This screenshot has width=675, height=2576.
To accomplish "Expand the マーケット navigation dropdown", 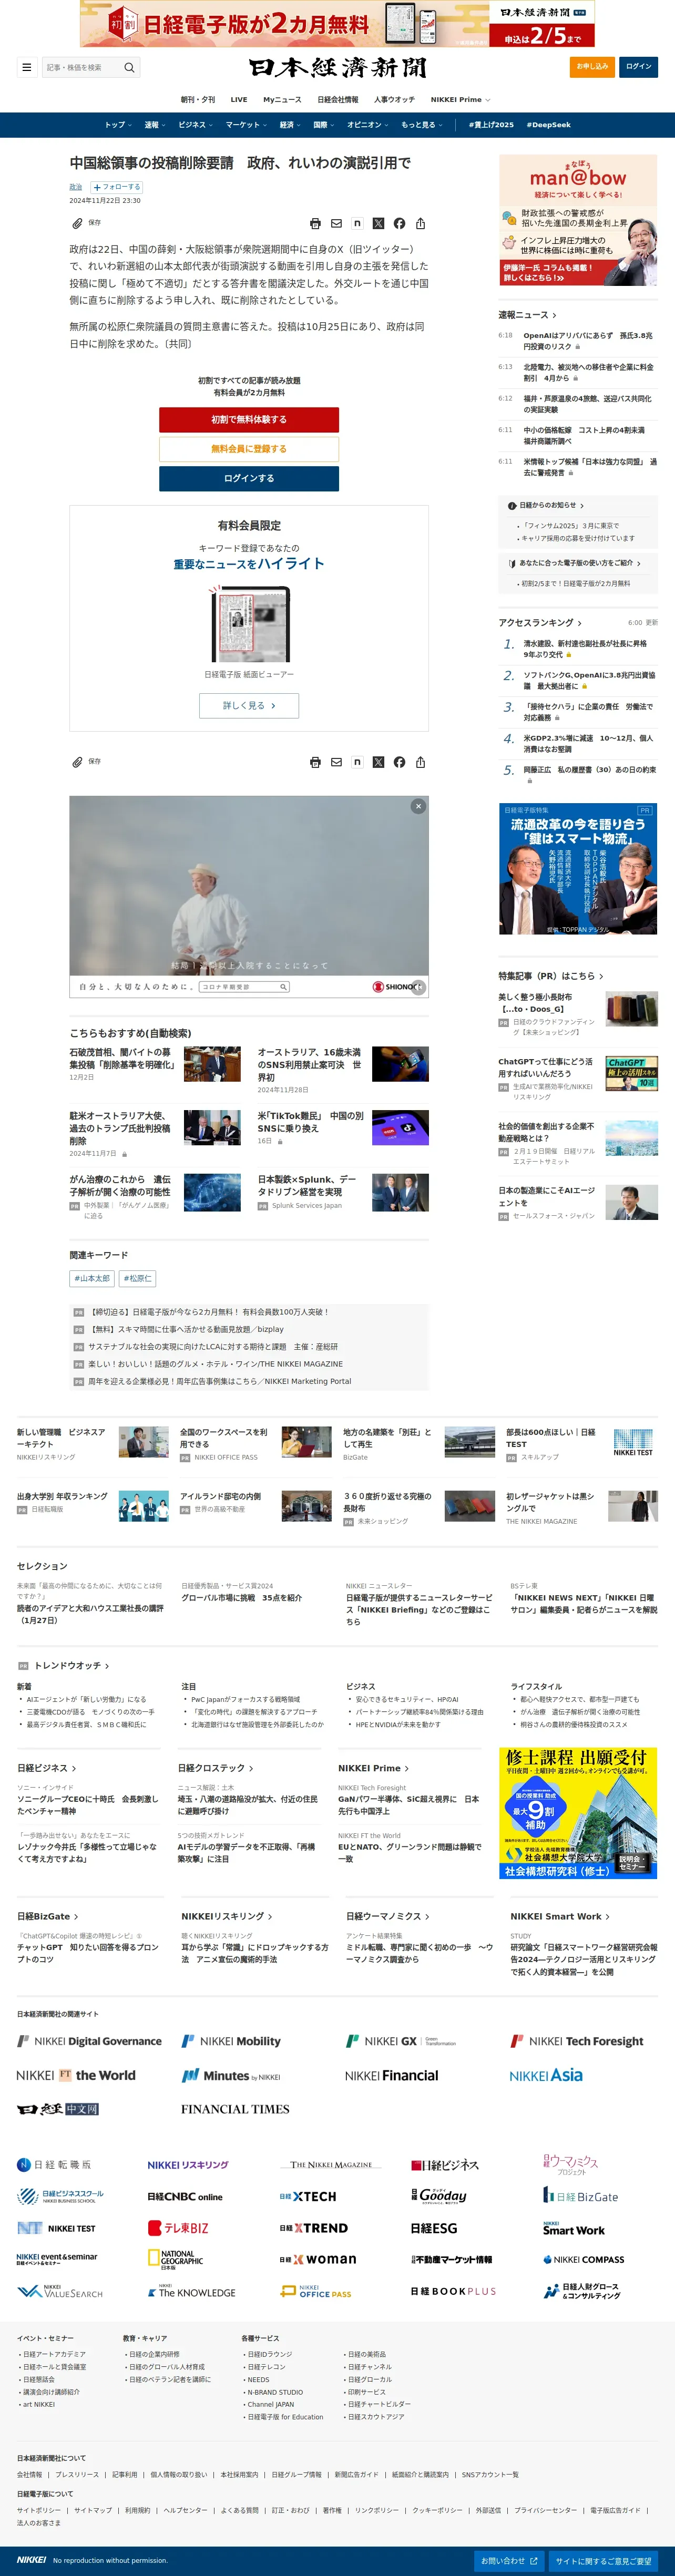I will 246,125.
